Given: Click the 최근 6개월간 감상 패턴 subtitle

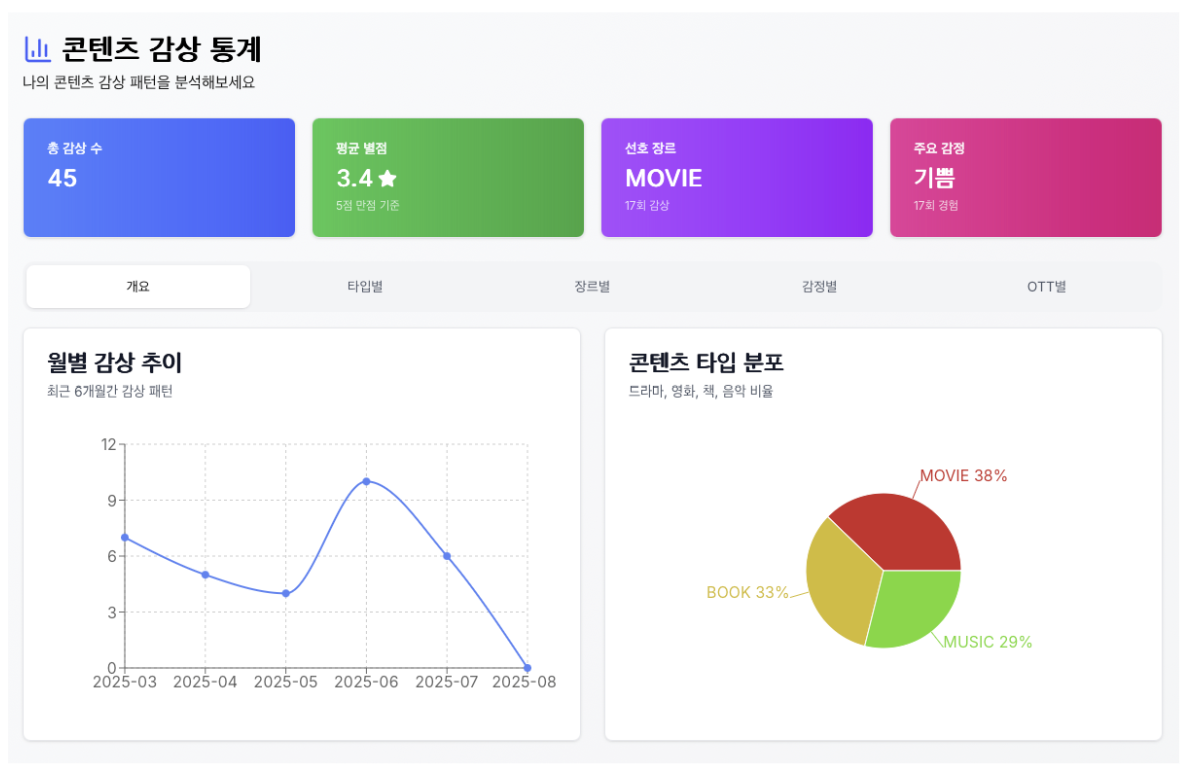Looking at the screenshot, I should 110,391.
